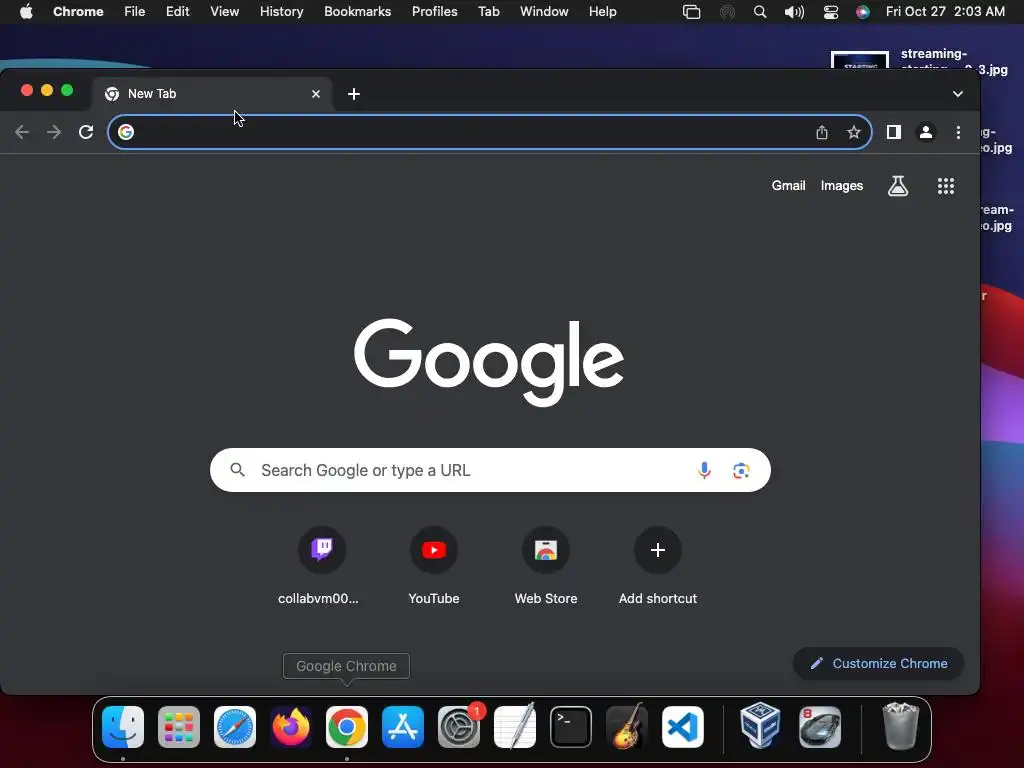Expand the tab search chevron
Screen dimensions: 1024x768
pos(957,94)
